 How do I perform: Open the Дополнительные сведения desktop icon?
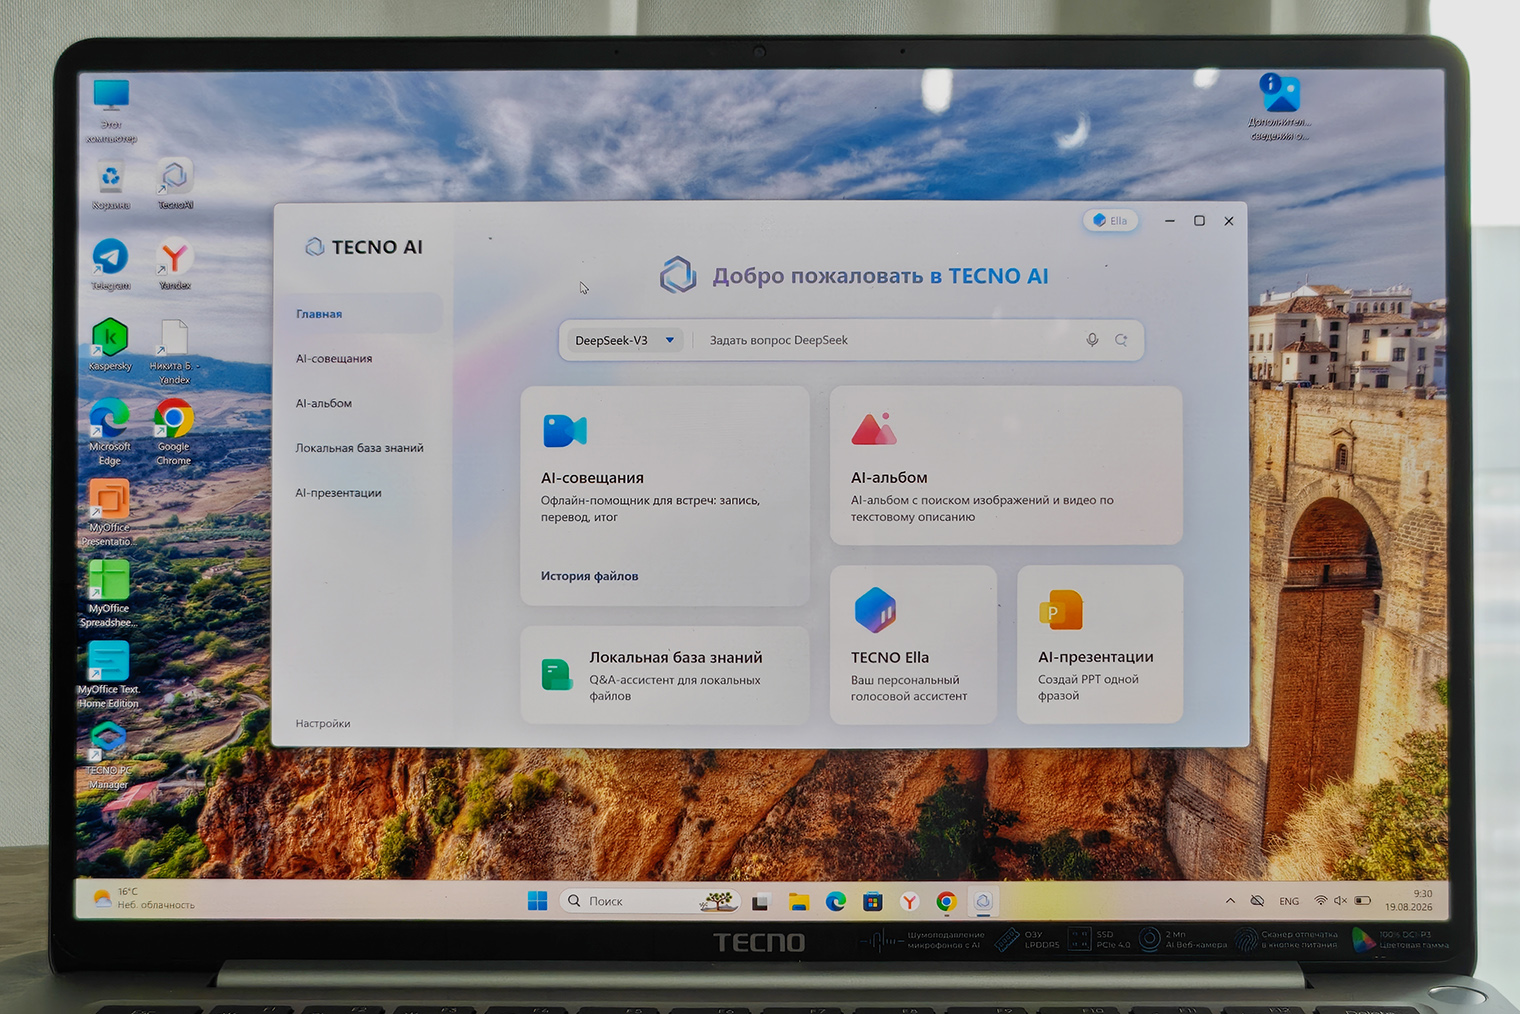[x=1279, y=107]
